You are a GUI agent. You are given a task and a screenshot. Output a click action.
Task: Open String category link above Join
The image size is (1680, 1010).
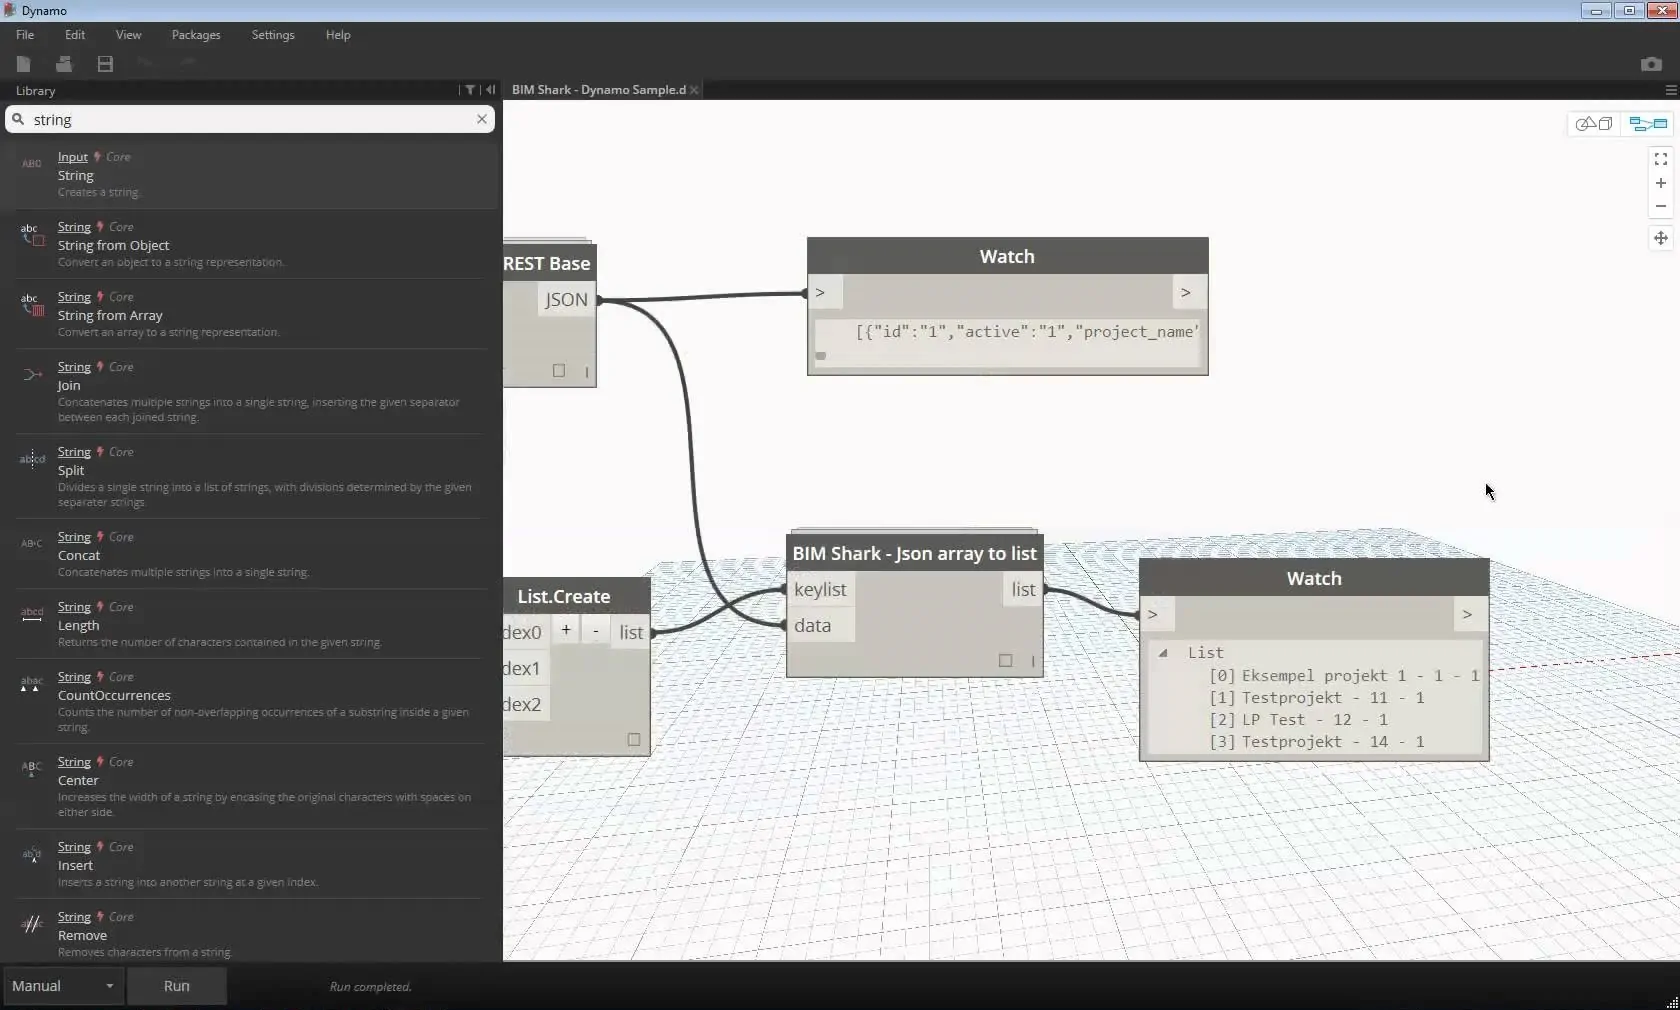click(x=74, y=367)
